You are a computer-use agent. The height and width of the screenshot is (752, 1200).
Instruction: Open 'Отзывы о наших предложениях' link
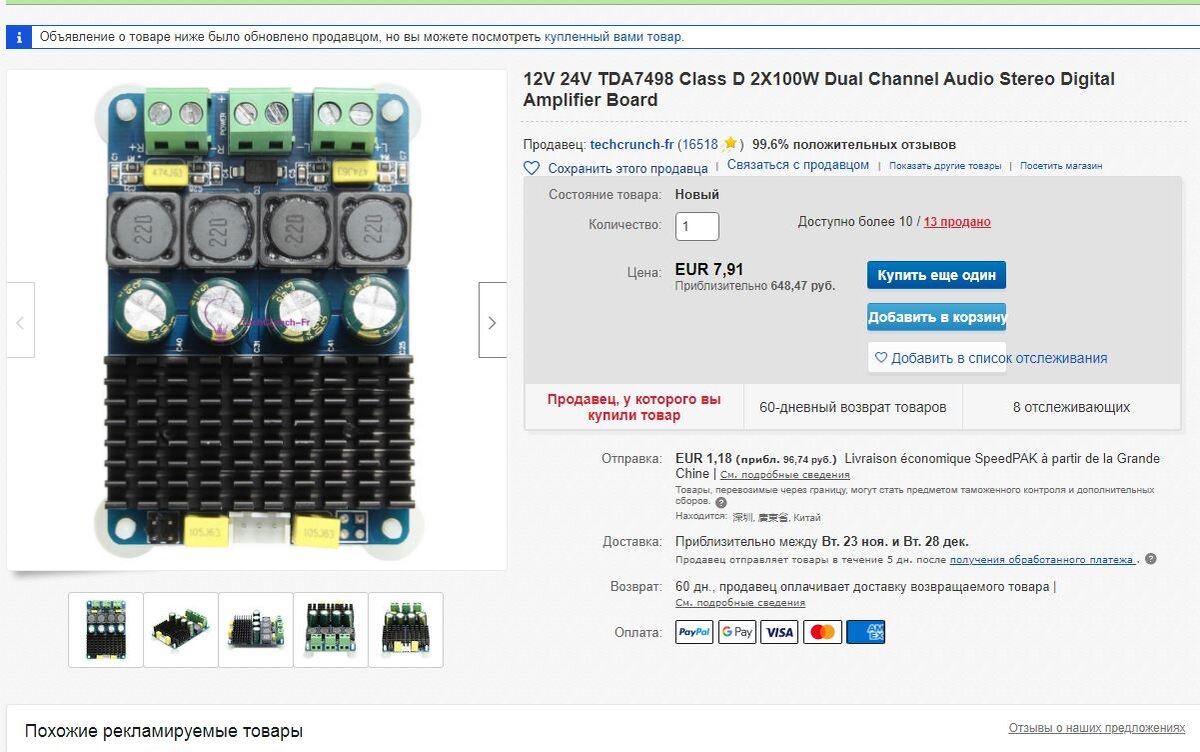point(1097,728)
